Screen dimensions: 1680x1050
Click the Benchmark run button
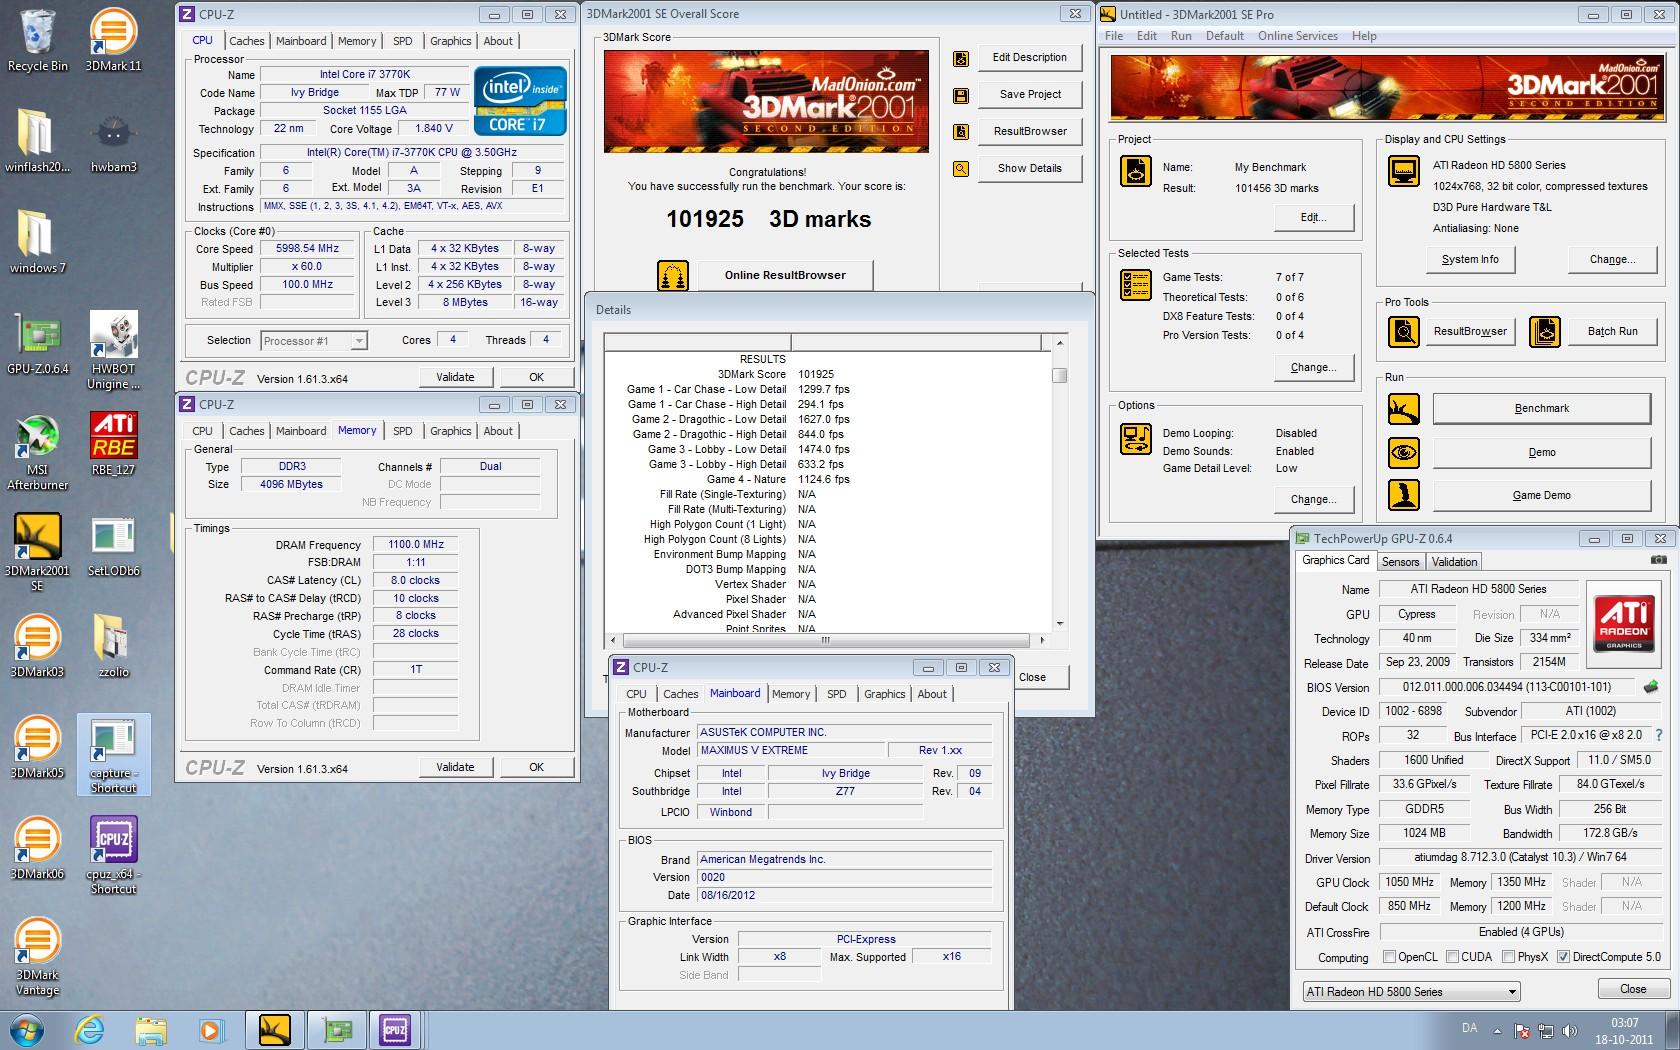(1541, 408)
